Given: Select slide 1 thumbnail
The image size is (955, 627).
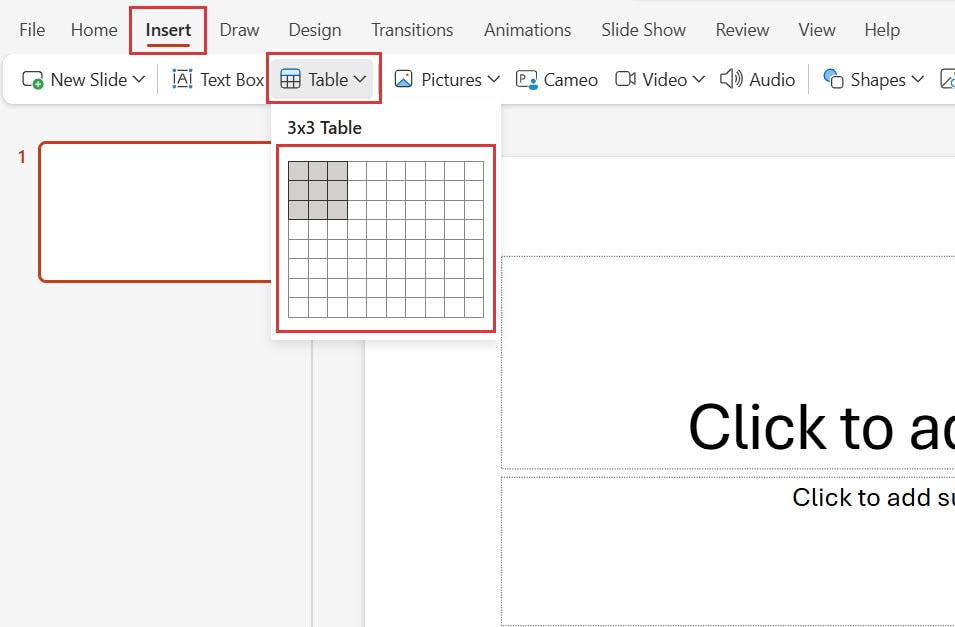Looking at the screenshot, I should 155,212.
